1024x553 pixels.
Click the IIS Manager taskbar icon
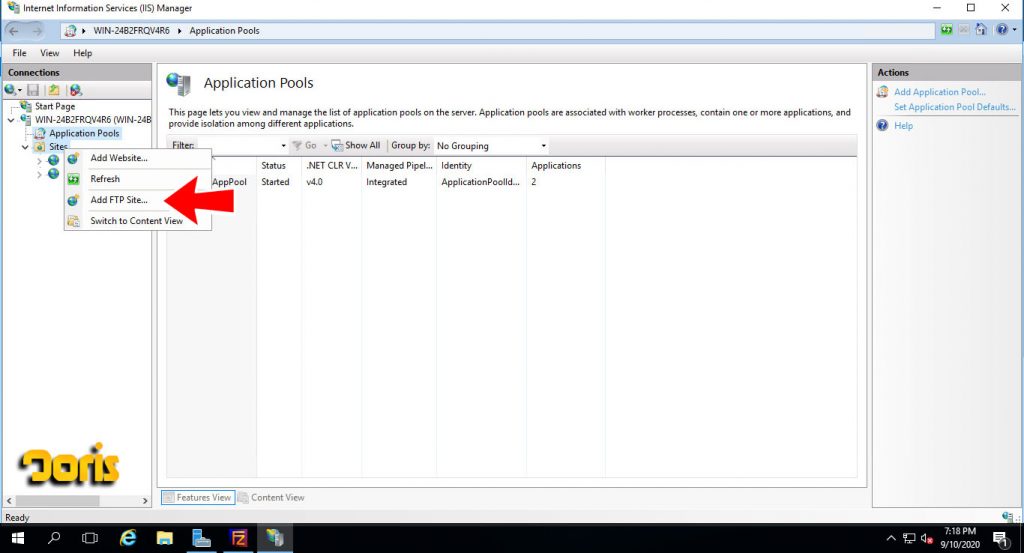pyautogui.click(x=275, y=538)
